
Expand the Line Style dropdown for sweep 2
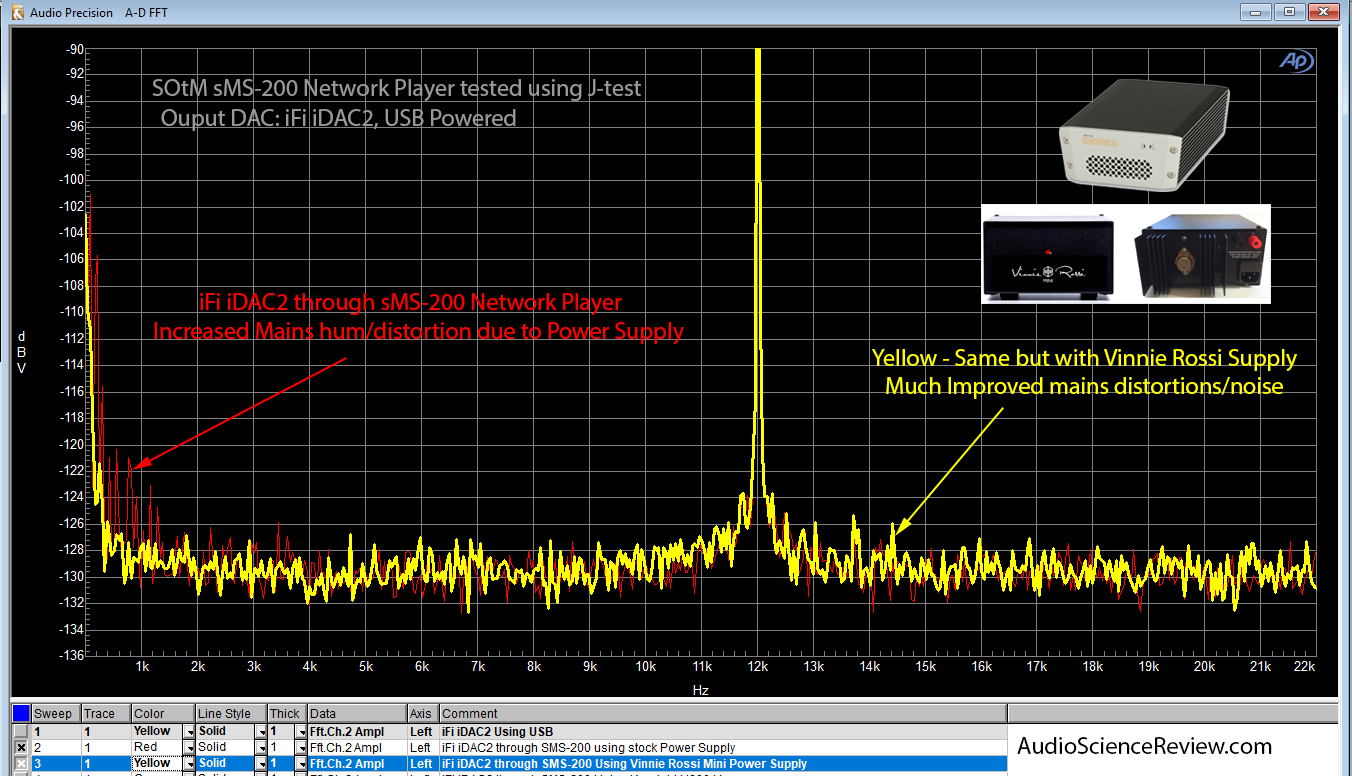coord(260,747)
